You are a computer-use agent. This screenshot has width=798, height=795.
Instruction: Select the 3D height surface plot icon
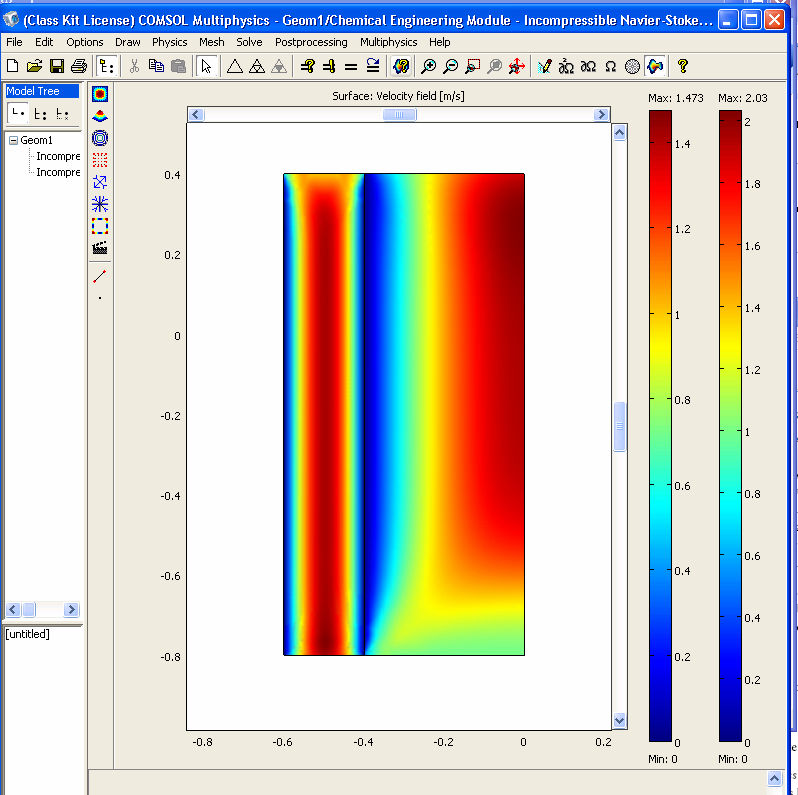click(x=100, y=117)
